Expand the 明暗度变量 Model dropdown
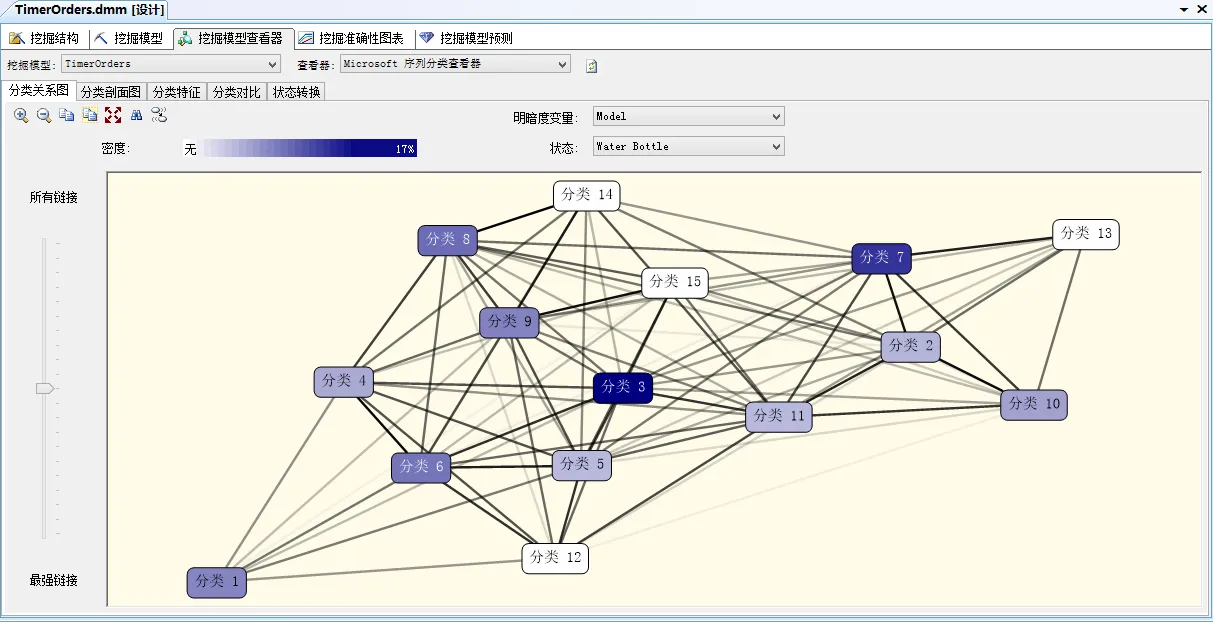This screenshot has height=622, width=1213. [x=689, y=116]
